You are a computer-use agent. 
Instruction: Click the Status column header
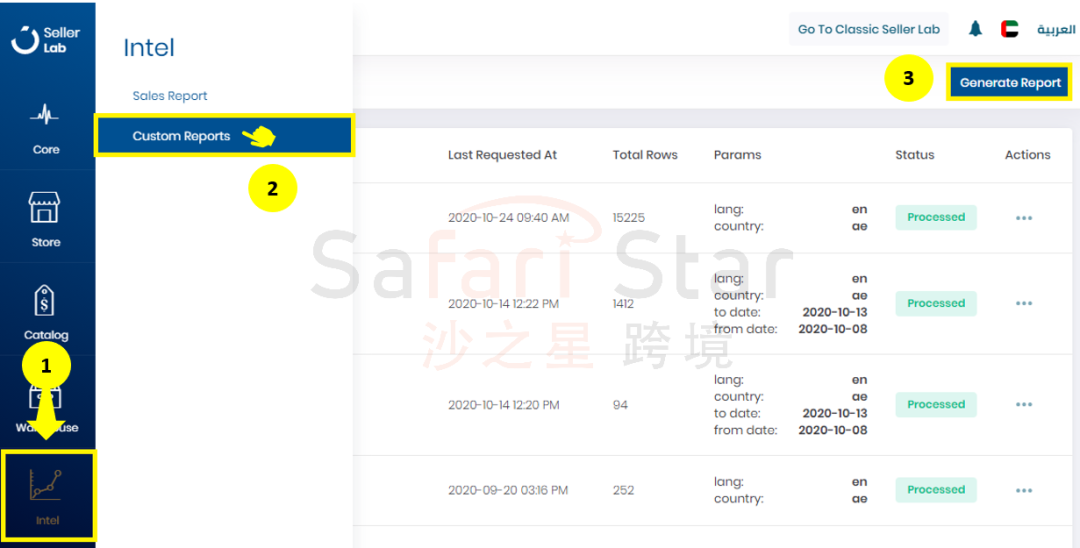coord(915,155)
